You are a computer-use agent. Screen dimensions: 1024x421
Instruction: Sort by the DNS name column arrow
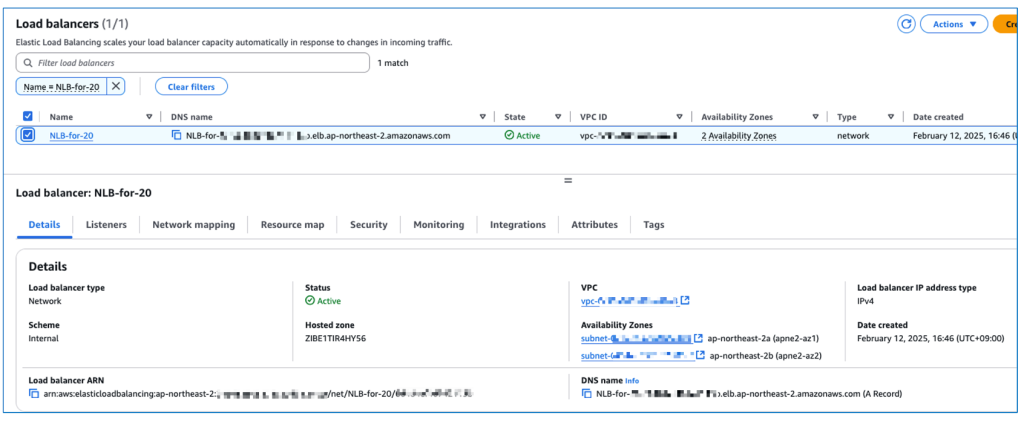(483, 117)
